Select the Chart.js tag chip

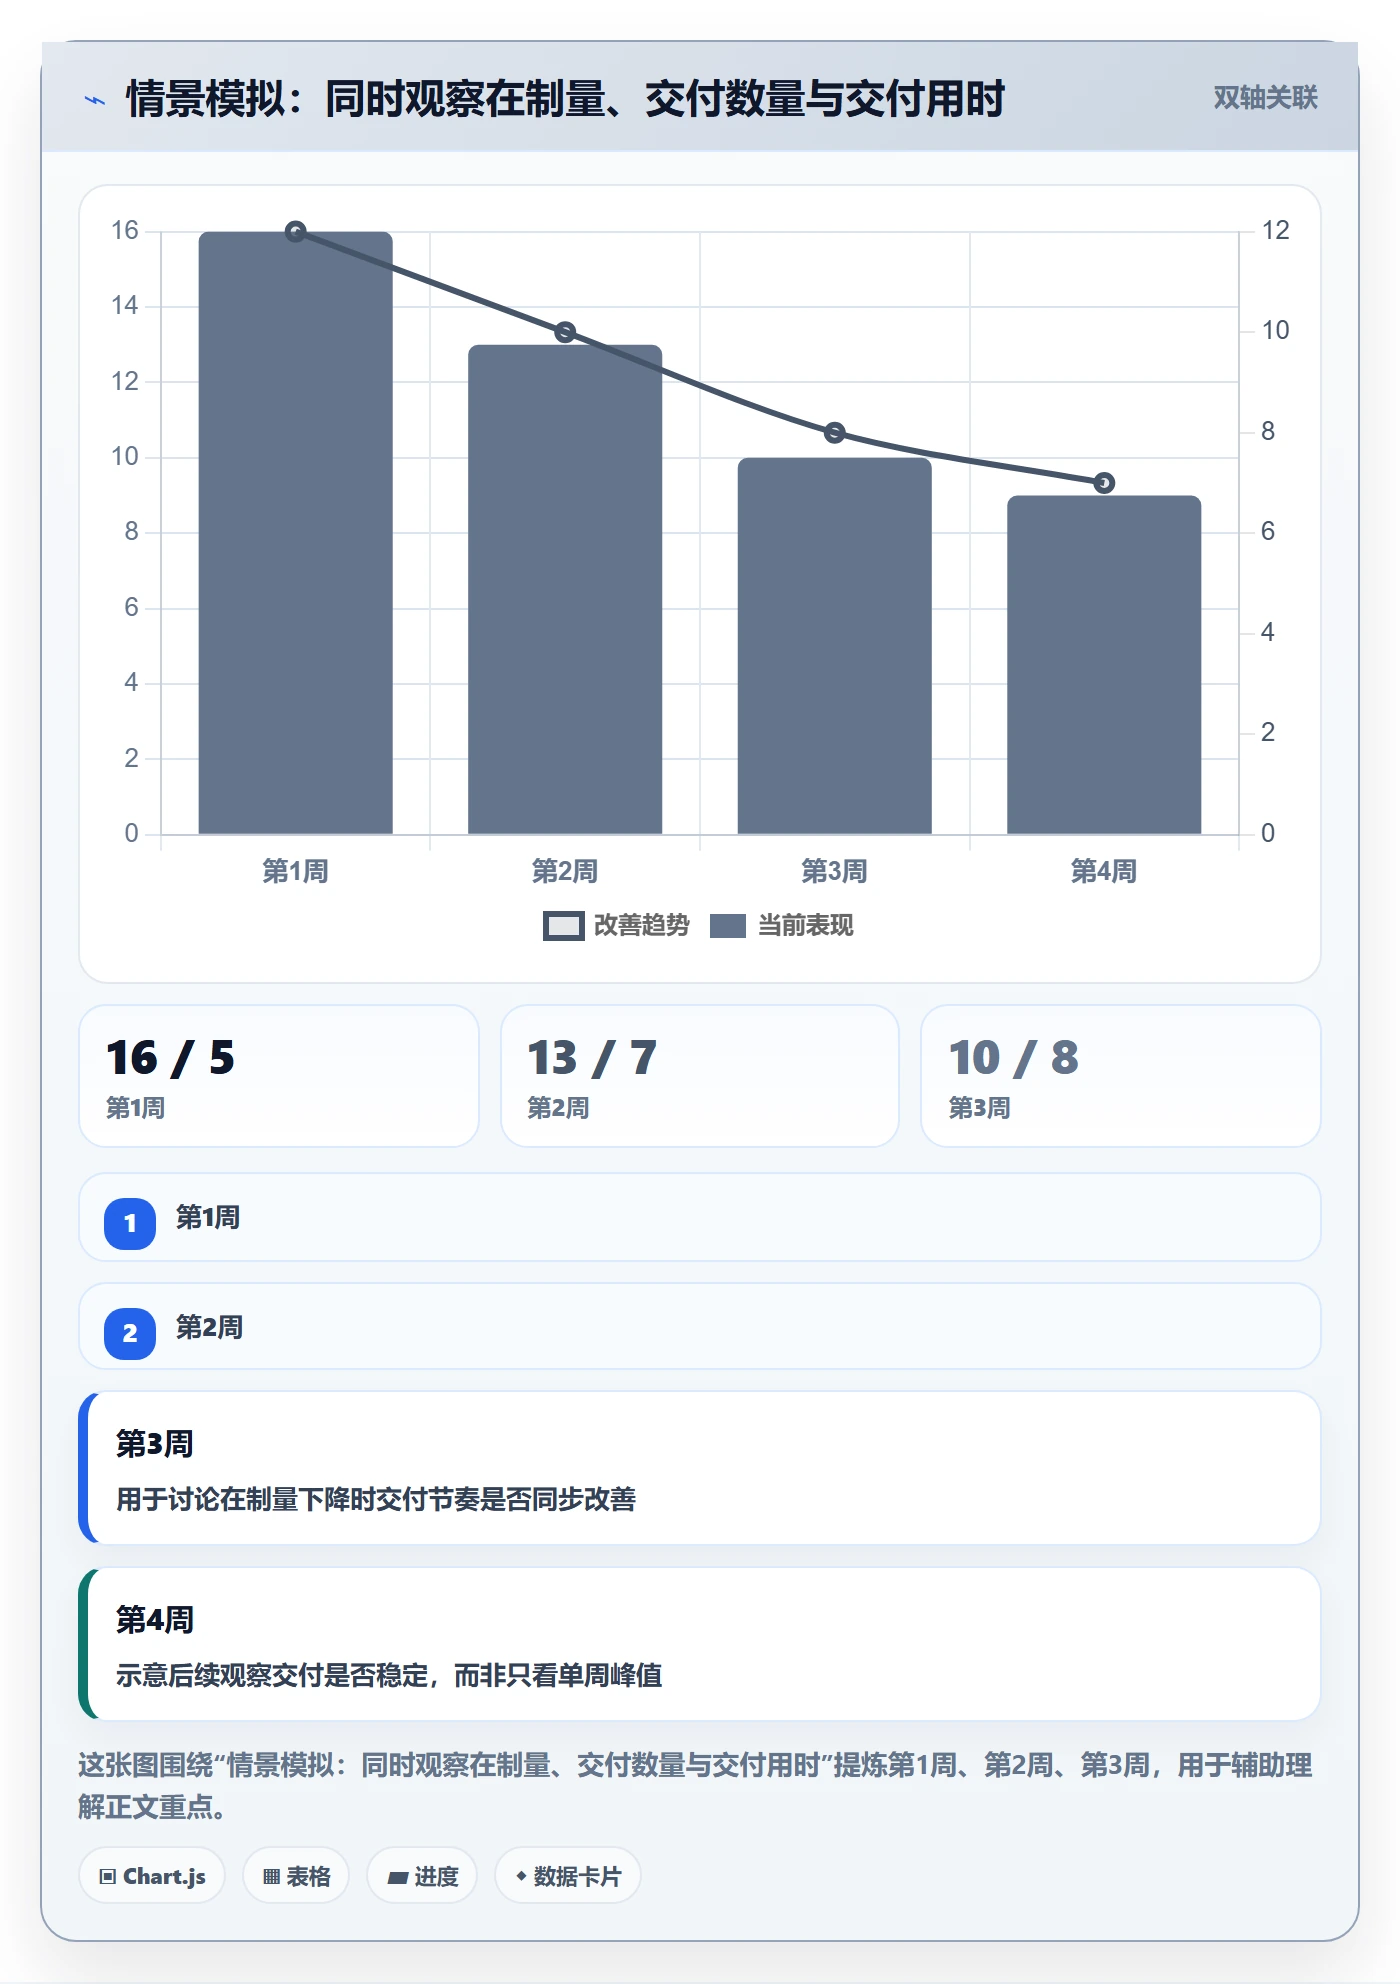tap(152, 1876)
